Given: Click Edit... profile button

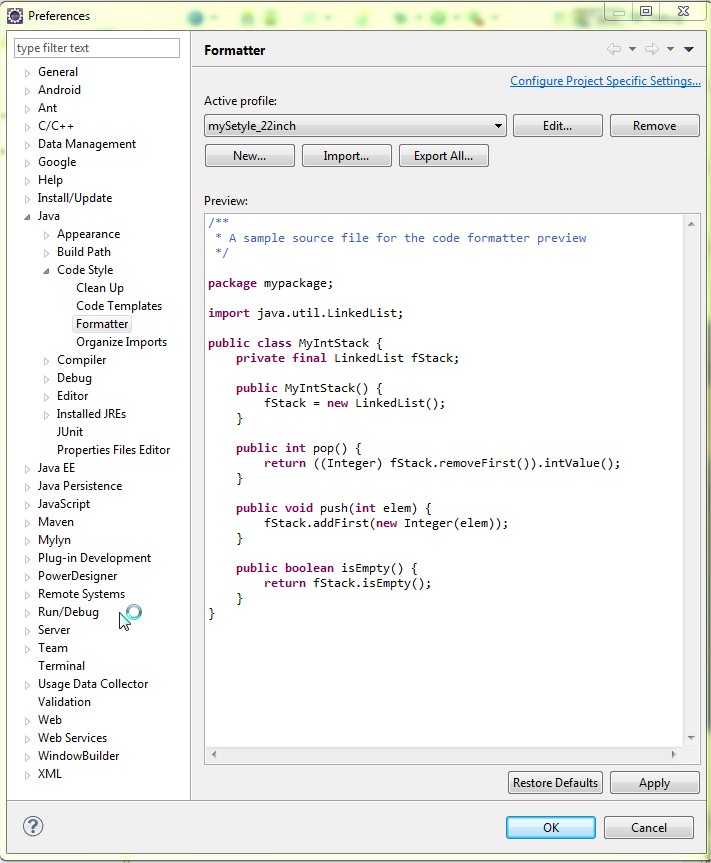Looking at the screenshot, I should [x=557, y=125].
